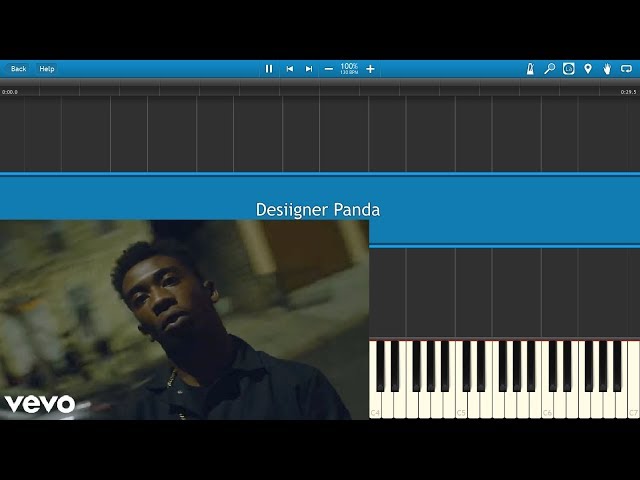This screenshot has height=480, width=640.
Task: Increase playback speed with plus button
Action: [x=370, y=69]
